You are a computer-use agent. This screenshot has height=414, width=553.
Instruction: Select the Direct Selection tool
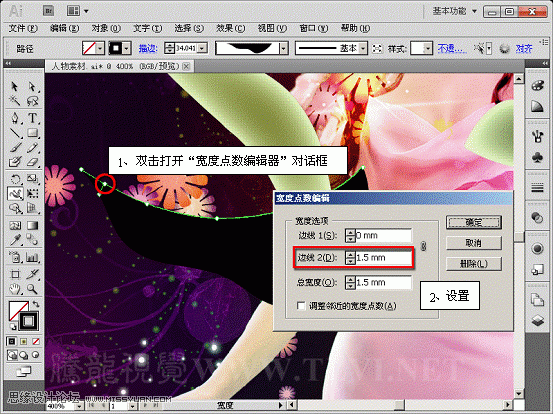[32, 86]
